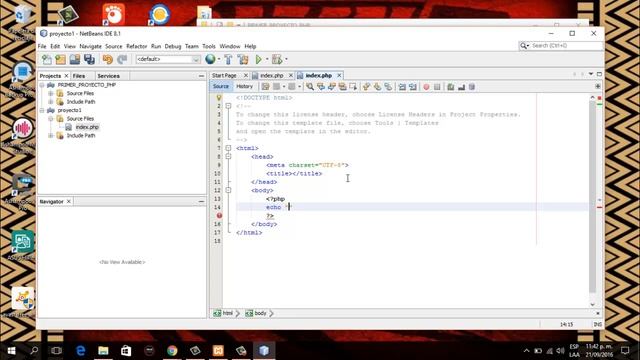
Task: Click the Save All toolbar icon
Action: coord(89,60)
